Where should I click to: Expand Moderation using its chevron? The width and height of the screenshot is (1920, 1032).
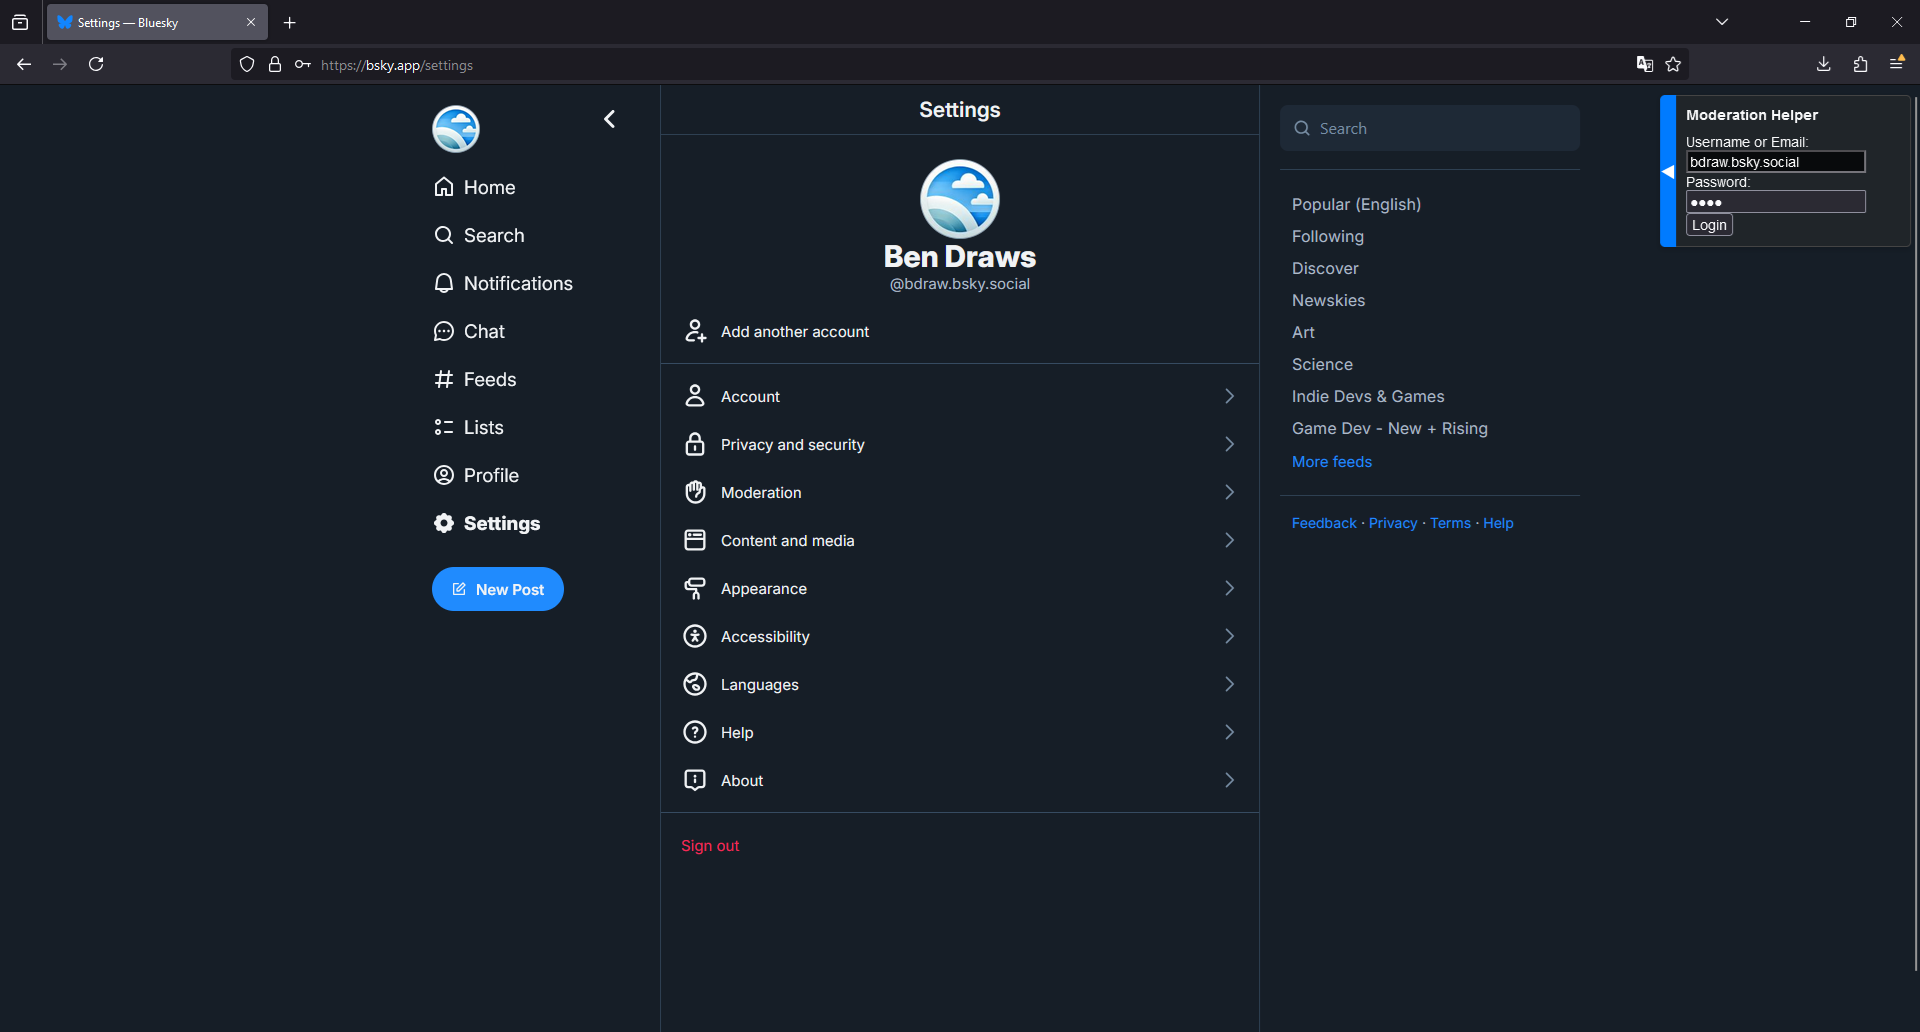point(1229,492)
